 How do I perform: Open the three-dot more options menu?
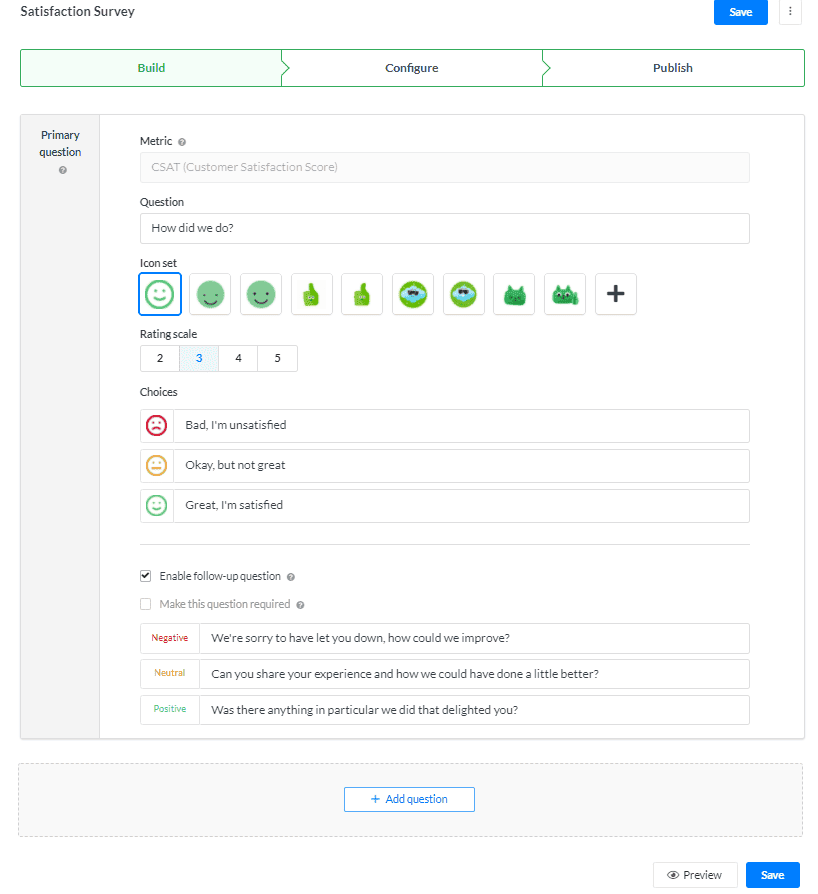[790, 12]
